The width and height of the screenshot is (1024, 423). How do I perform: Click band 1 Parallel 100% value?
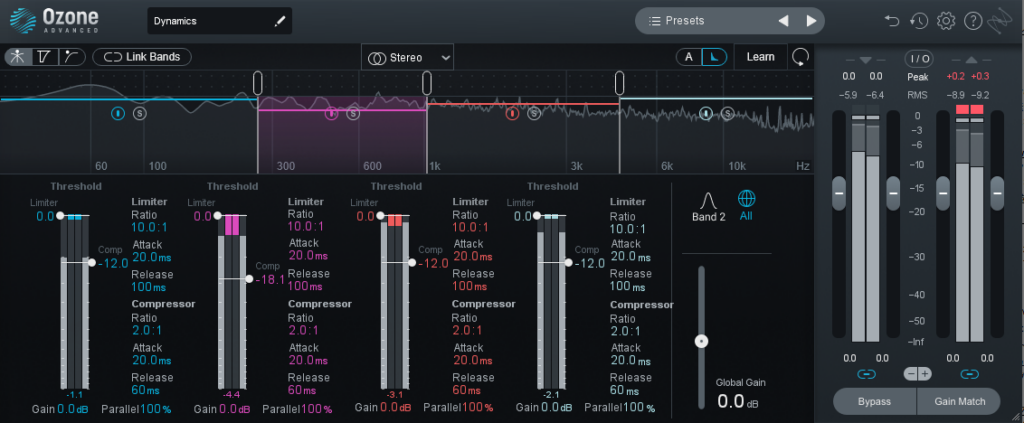point(154,409)
